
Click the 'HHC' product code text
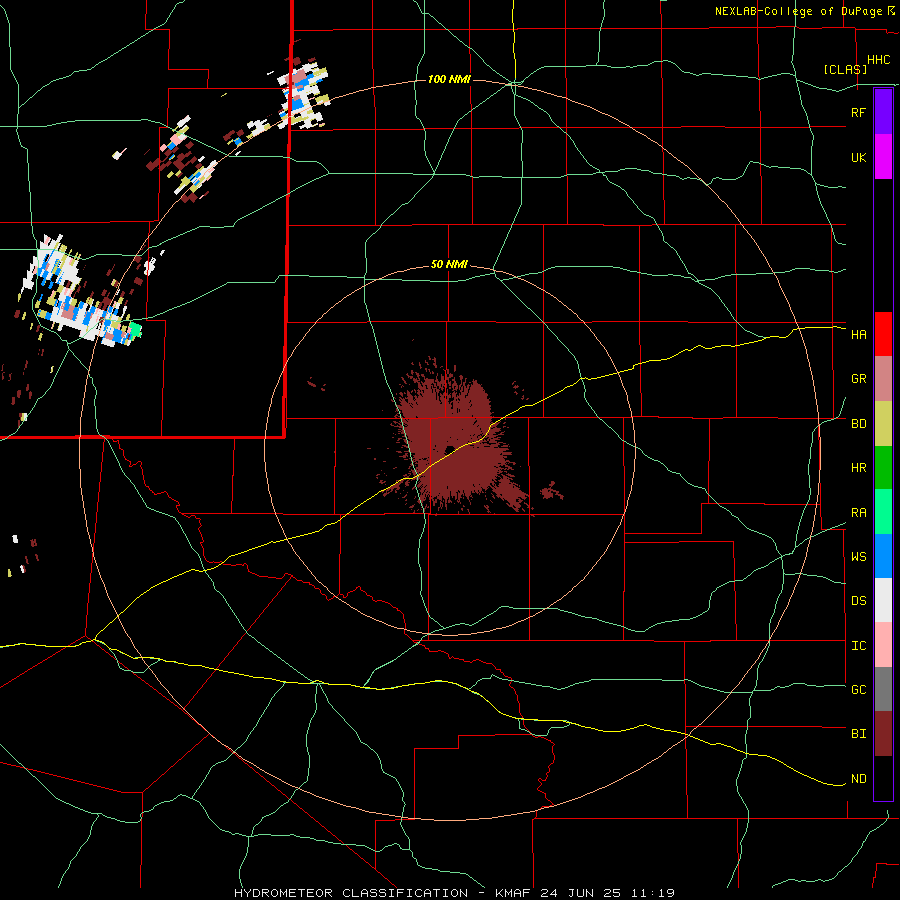(x=879, y=60)
